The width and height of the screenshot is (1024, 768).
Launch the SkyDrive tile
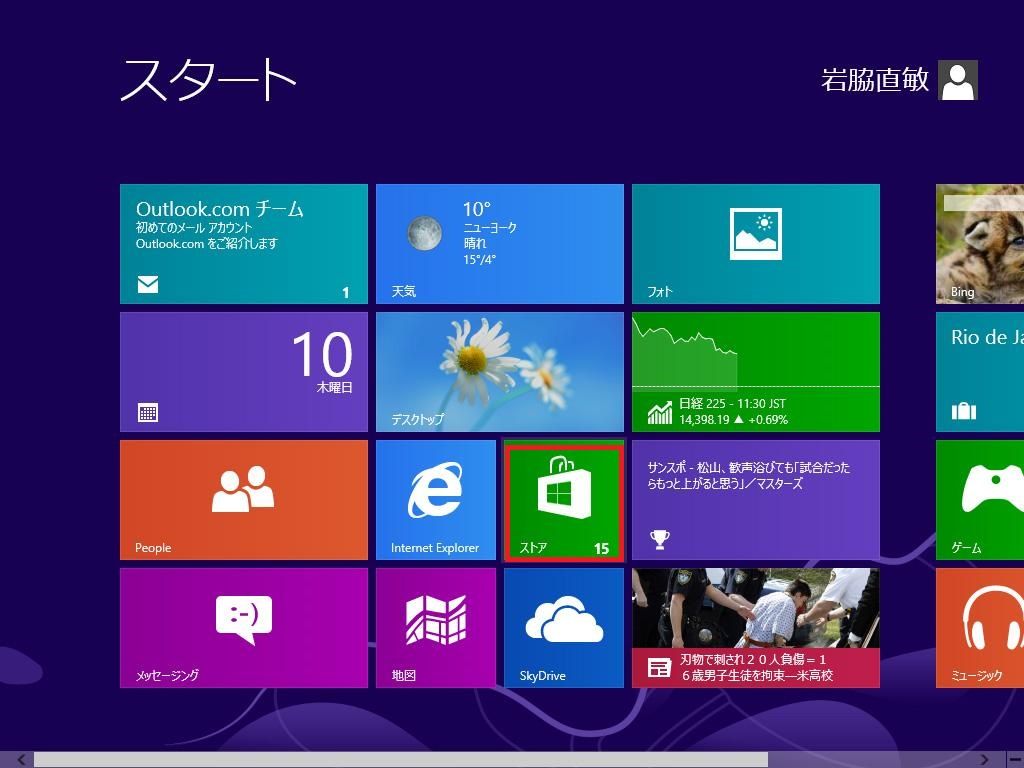(x=564, y=628)
